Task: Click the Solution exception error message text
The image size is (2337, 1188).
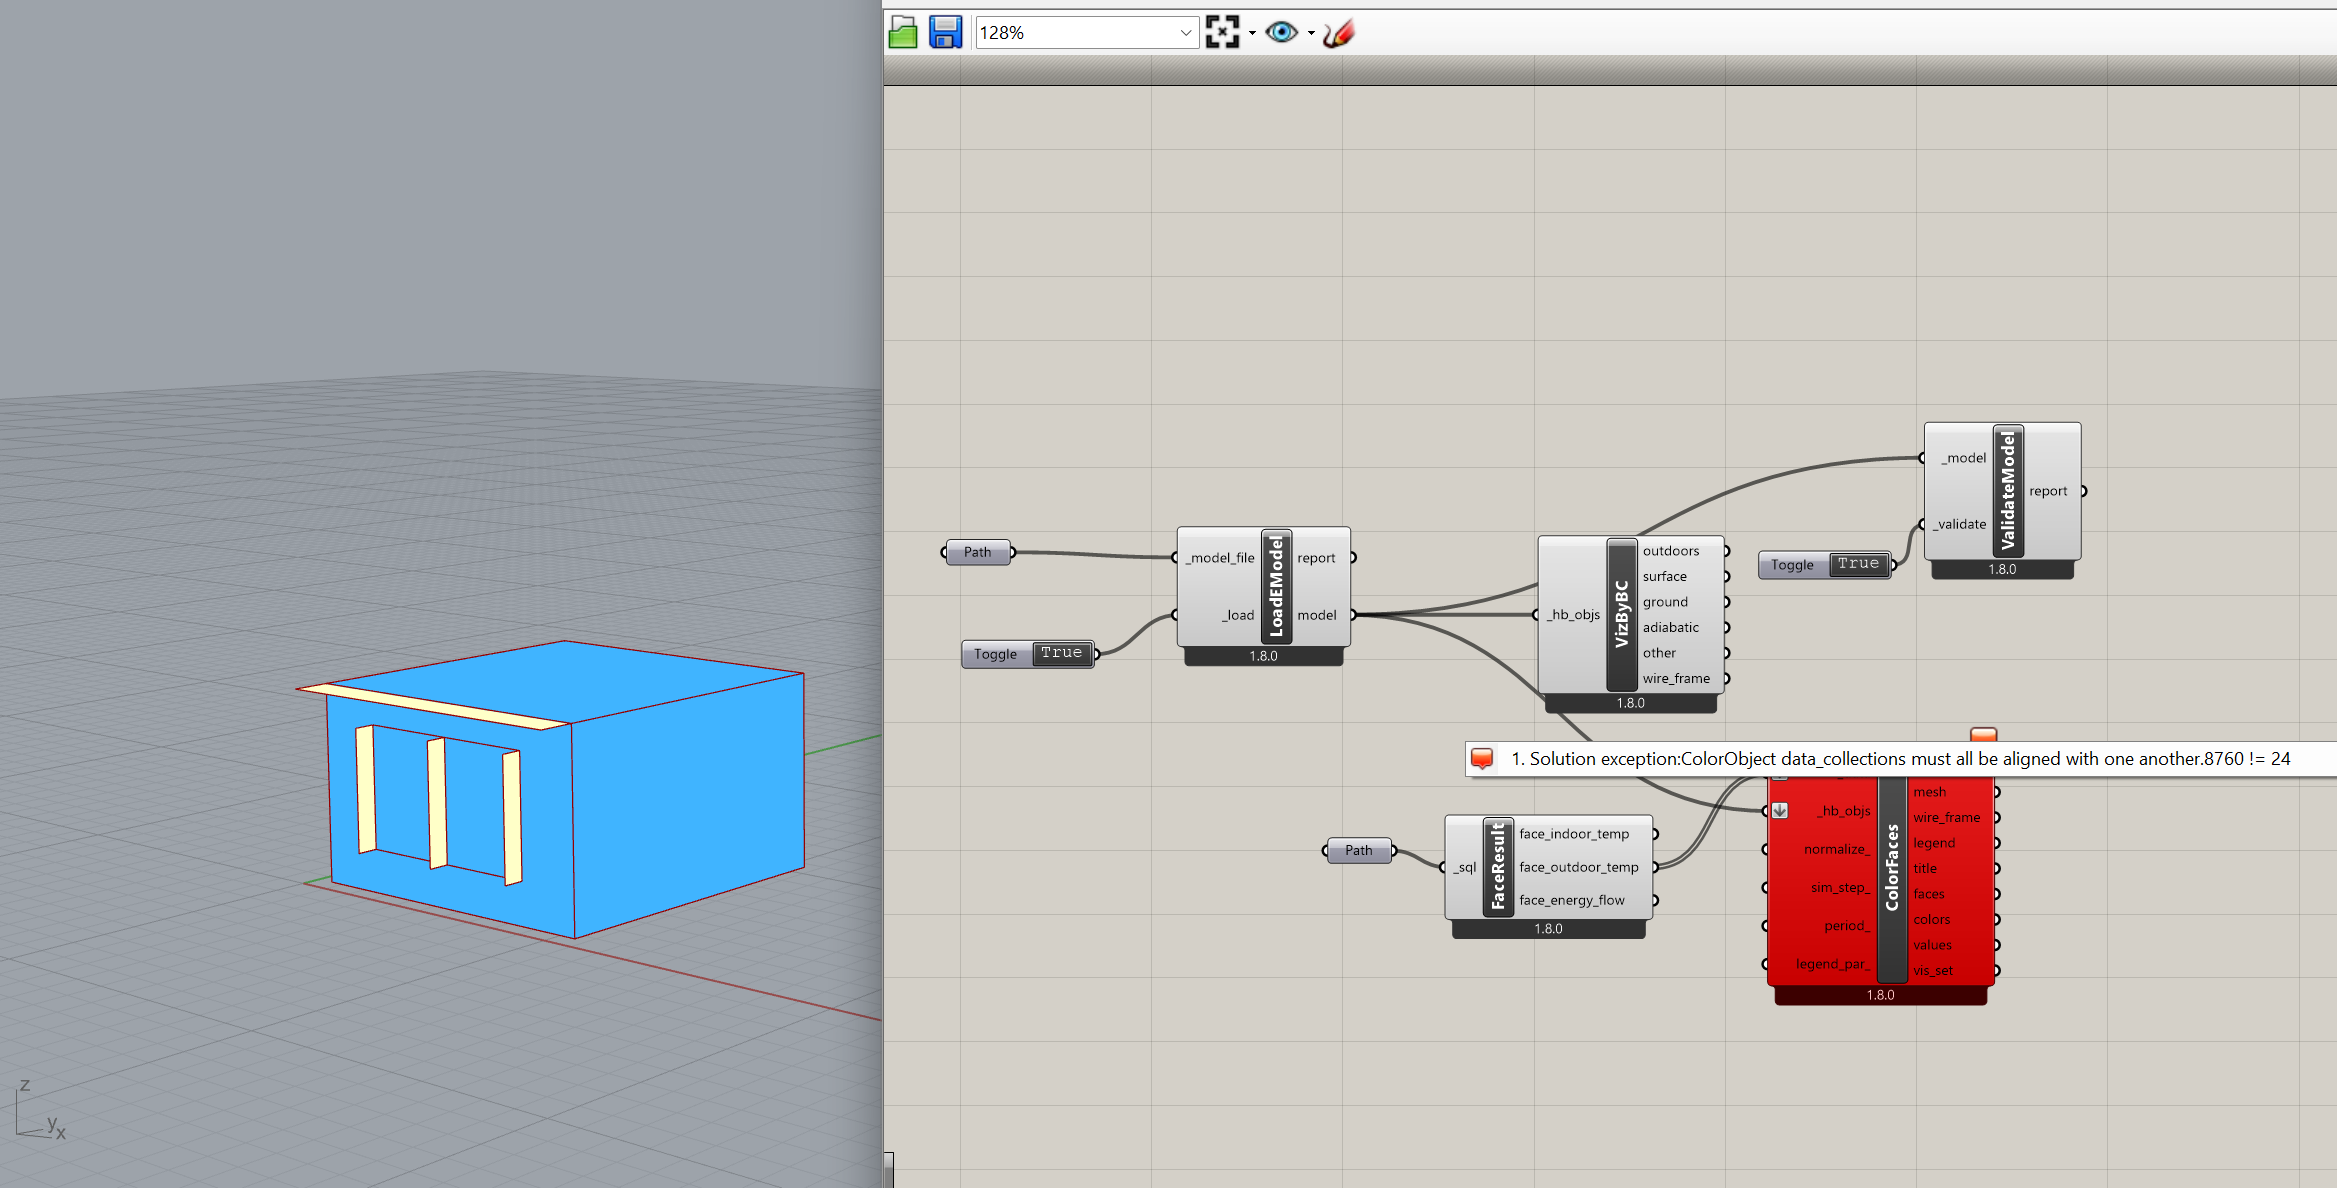Action: pos(1900,759)
